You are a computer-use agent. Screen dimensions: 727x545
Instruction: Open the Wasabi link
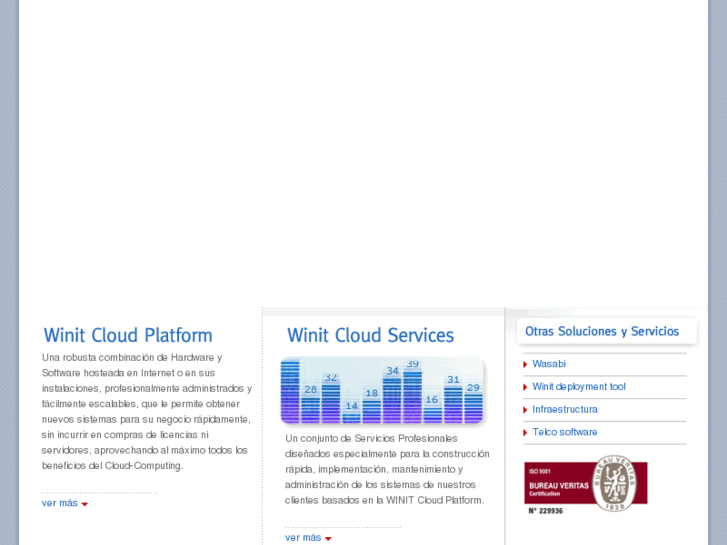click(x=549, y=364)
